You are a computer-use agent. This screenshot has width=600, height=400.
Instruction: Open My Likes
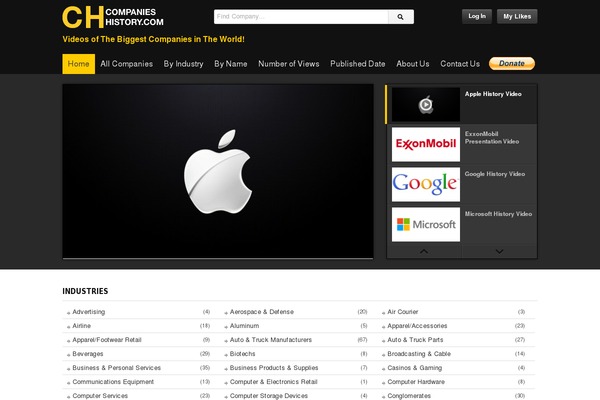coord(517,16)
